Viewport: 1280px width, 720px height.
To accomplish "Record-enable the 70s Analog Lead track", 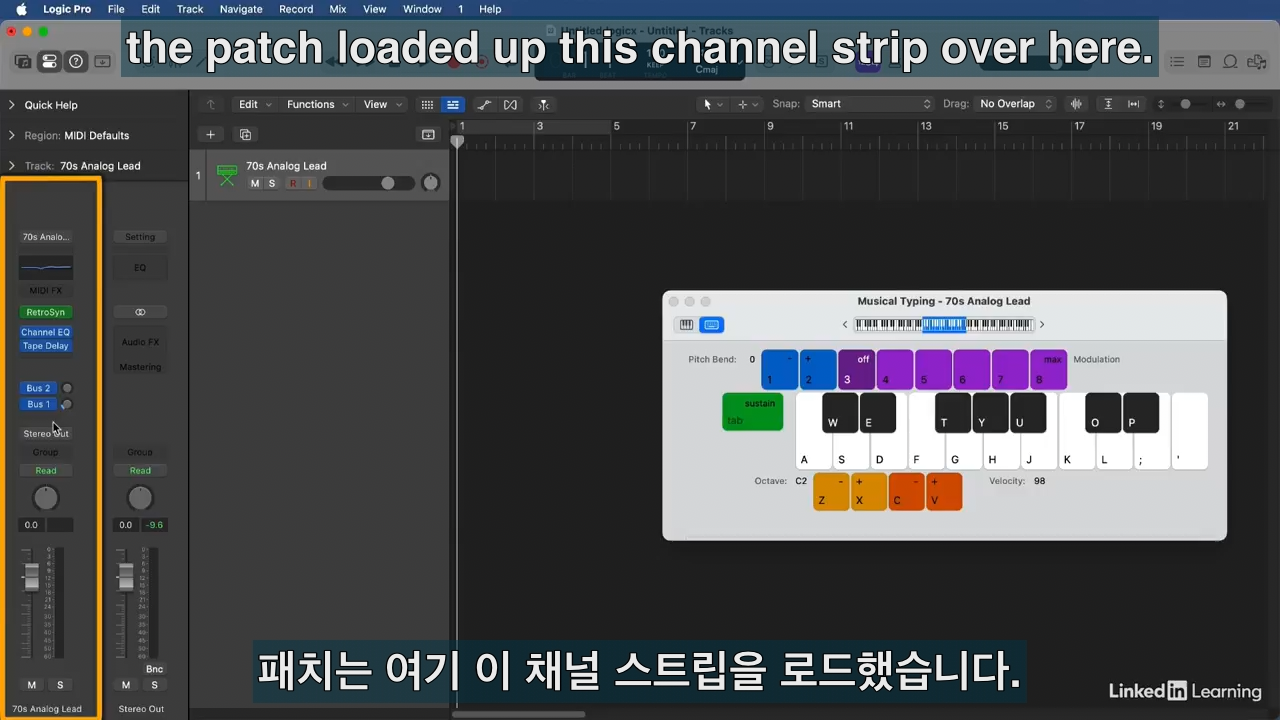I will tap(293, 183).
